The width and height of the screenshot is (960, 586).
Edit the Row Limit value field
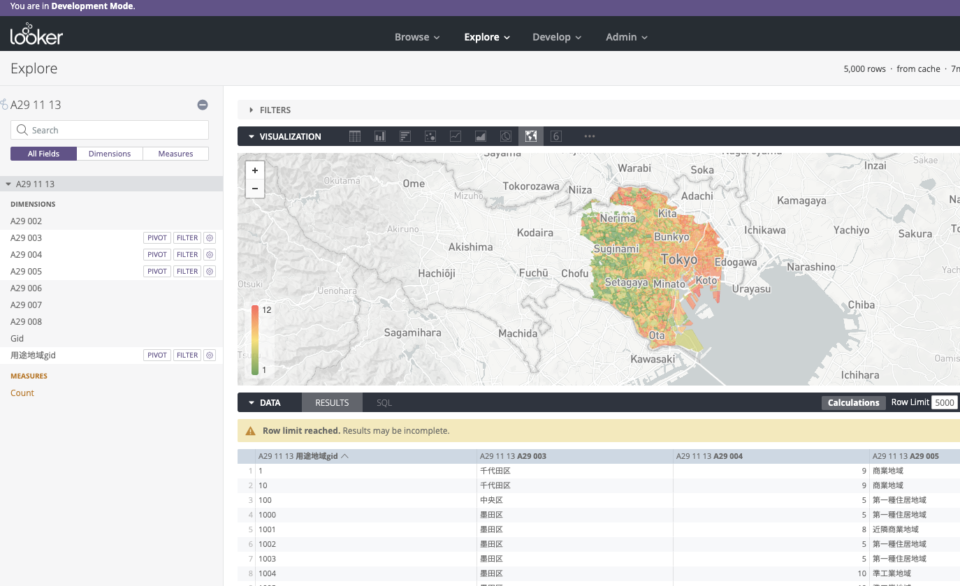point(944,402)
